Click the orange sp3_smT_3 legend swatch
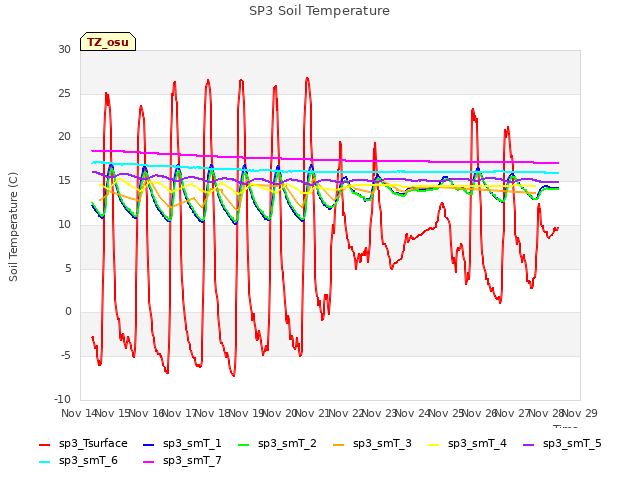Image resolution: width=640 pixels, height=480 pixels. [x=339, y=444]
